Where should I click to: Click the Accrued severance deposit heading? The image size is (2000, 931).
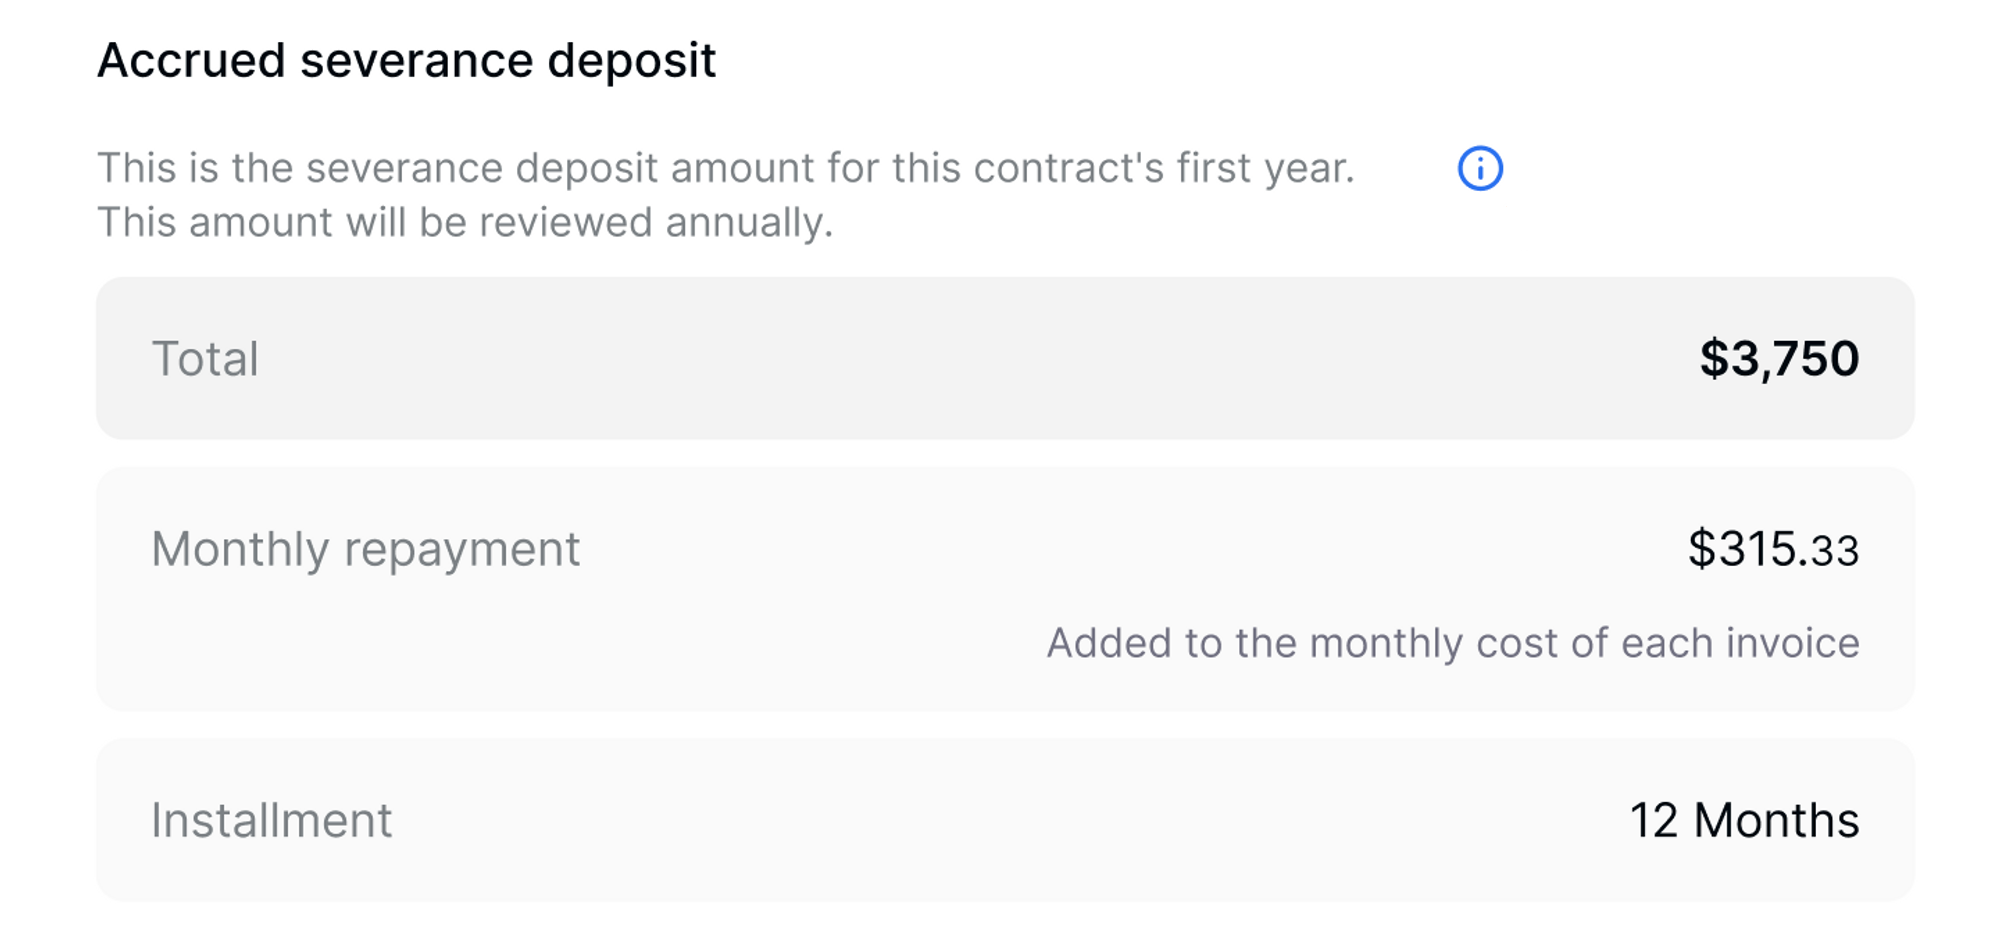(406, 60)
